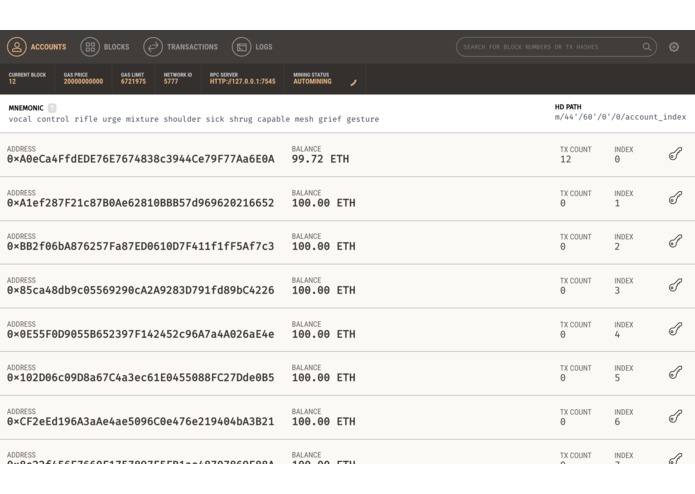This screenshot has width=695, height=494.
Task: Click the 100.00 ETH balance of index 4
Action: point(323,334)
